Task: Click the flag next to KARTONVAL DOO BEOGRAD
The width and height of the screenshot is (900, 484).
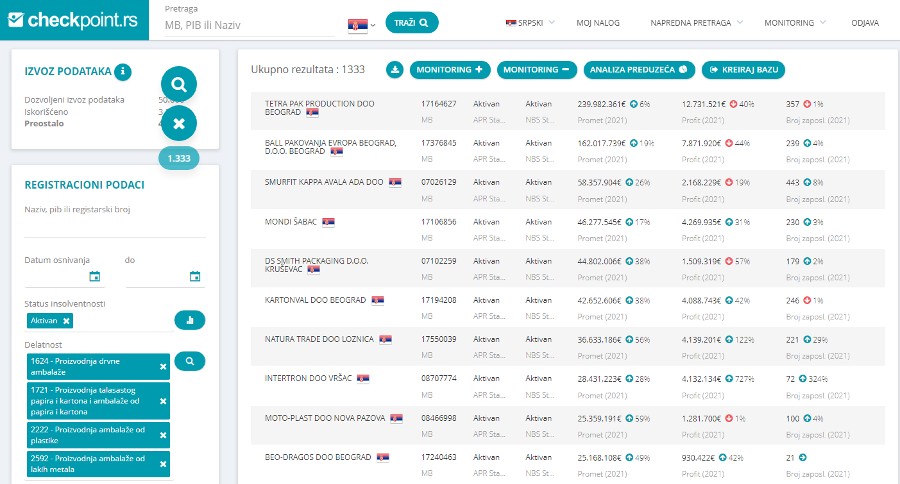Action: click(x=378, y=300)
